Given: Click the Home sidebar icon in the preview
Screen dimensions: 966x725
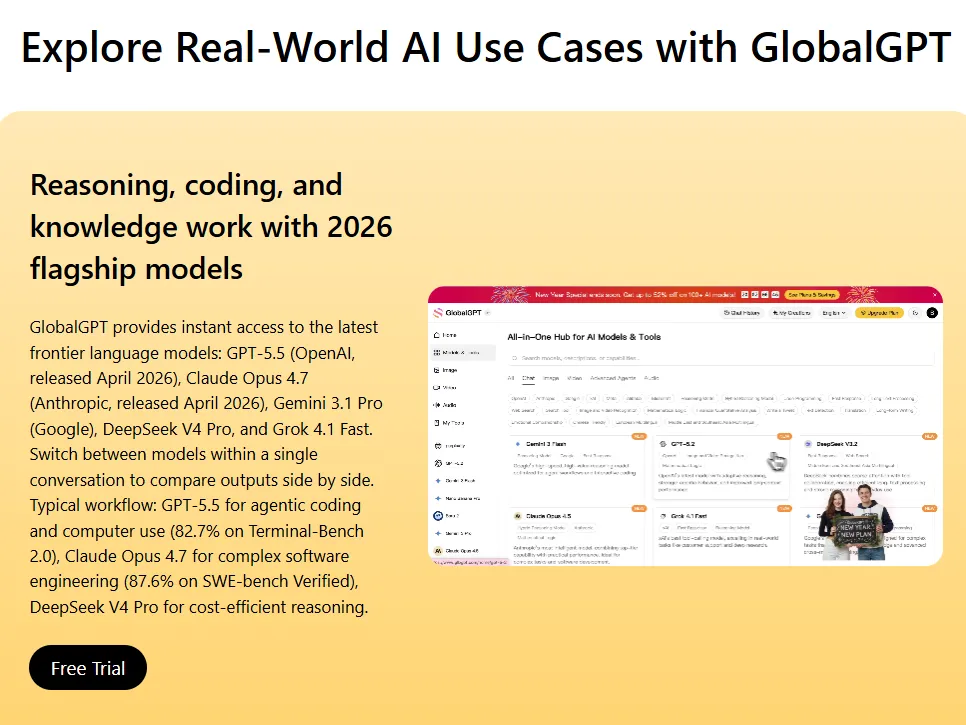Looking at the screenshot, I should click(x=437, y=335).
